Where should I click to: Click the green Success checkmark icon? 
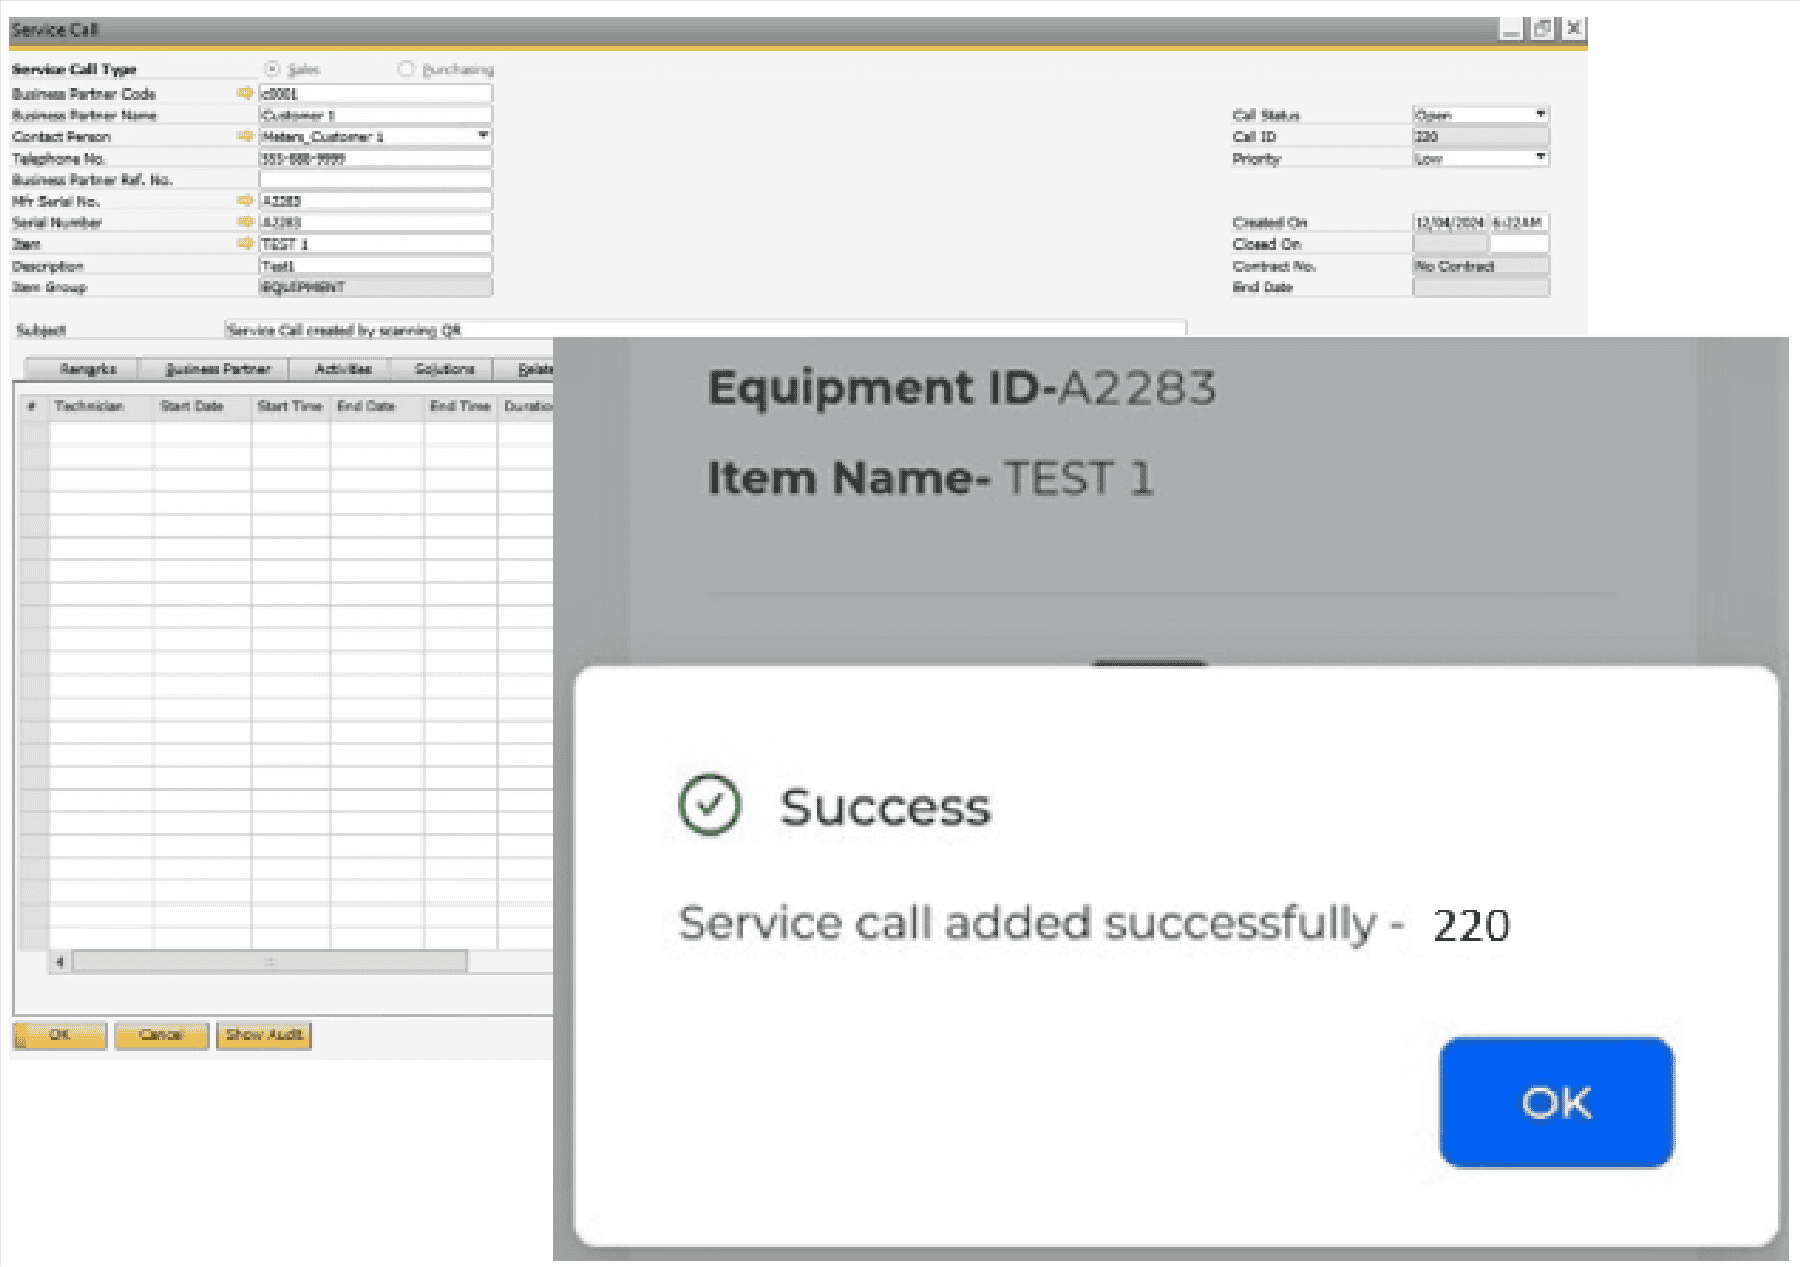pos(709,805)
